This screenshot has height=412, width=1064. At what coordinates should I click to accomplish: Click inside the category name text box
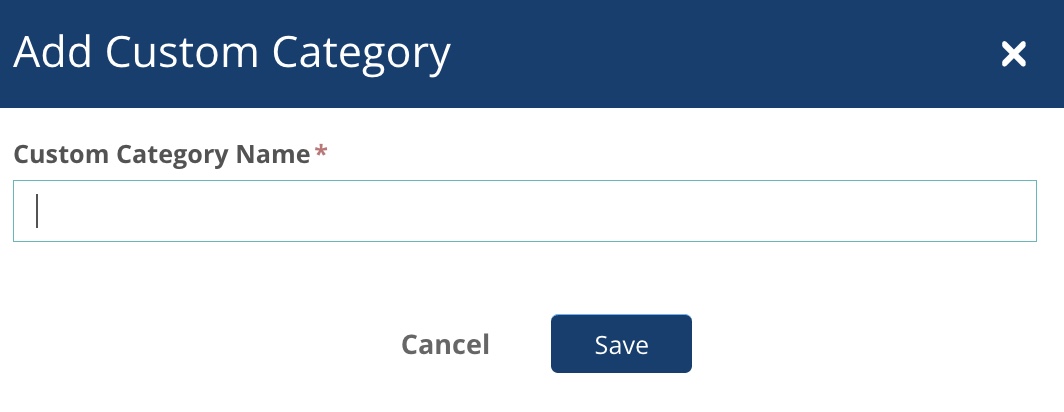524,211
